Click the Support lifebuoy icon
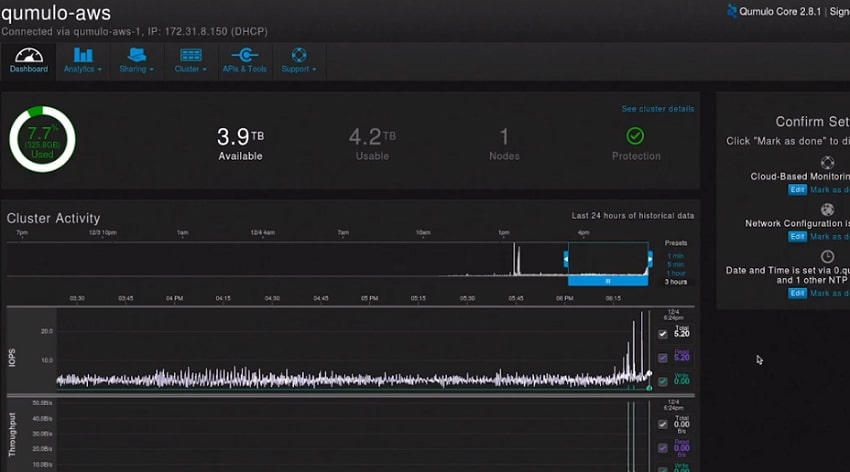This screenshot has width=850, height=472. [299, 55]
